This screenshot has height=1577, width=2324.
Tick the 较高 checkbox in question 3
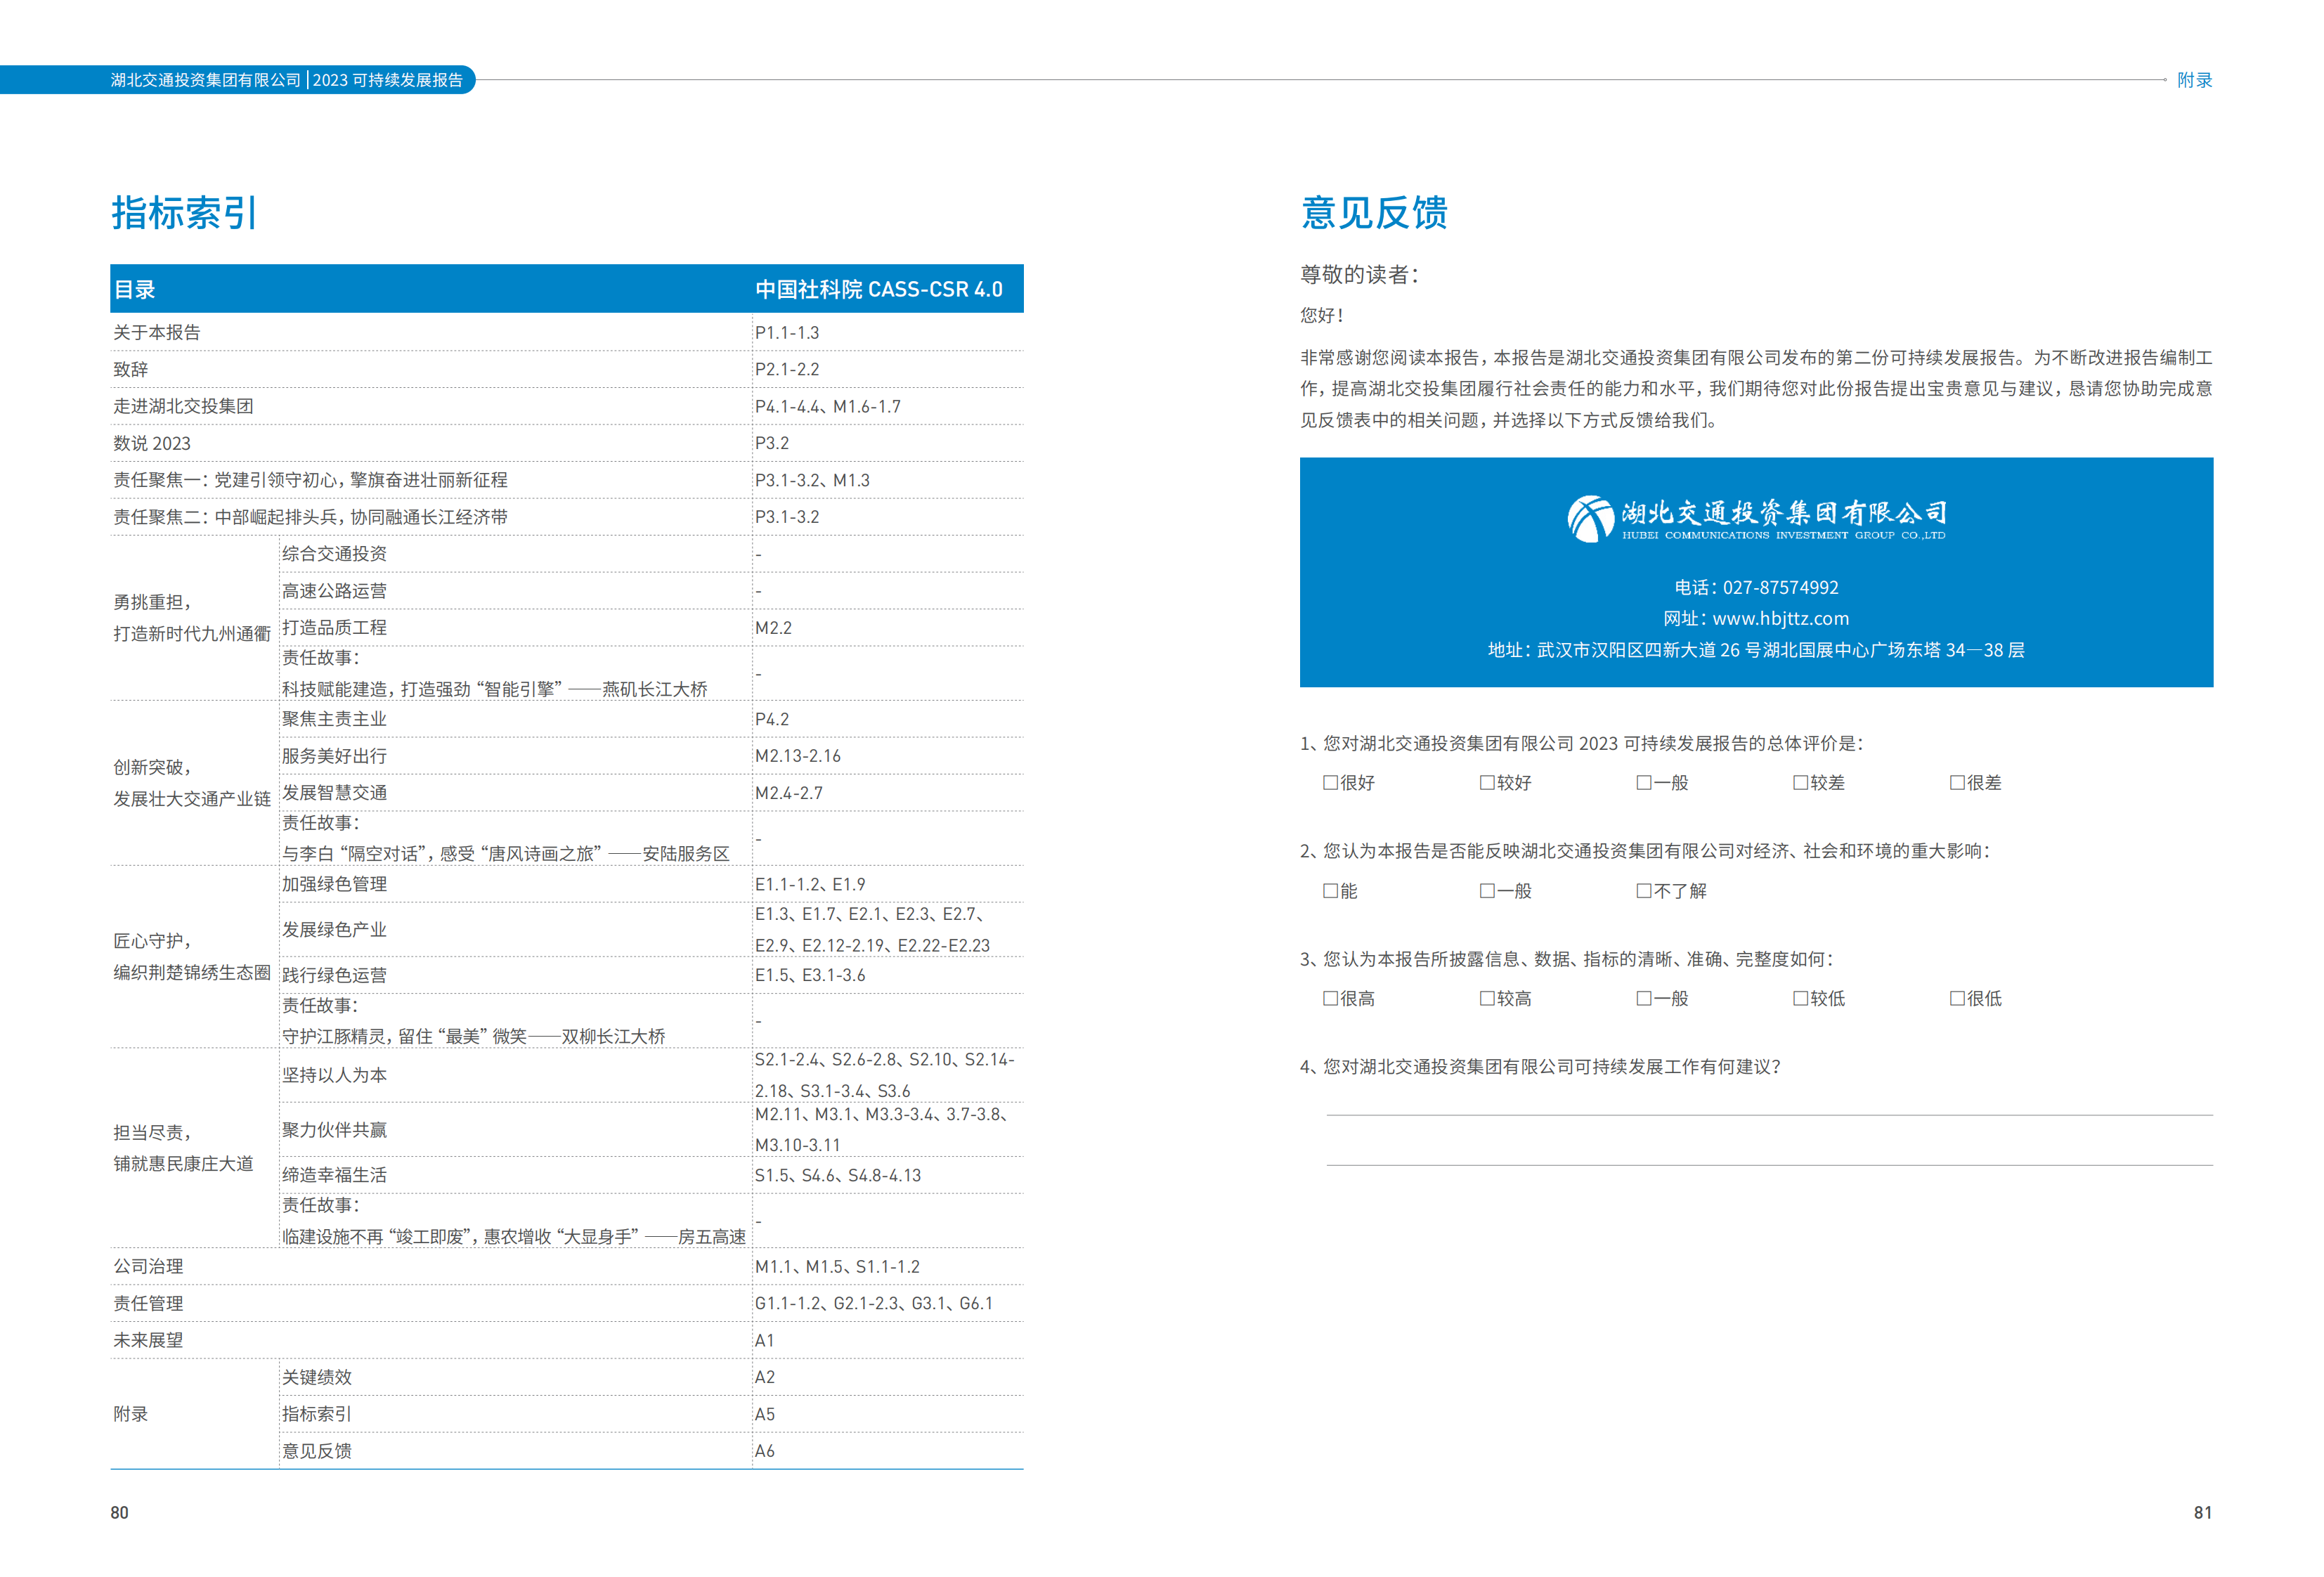click(1487, 999)
